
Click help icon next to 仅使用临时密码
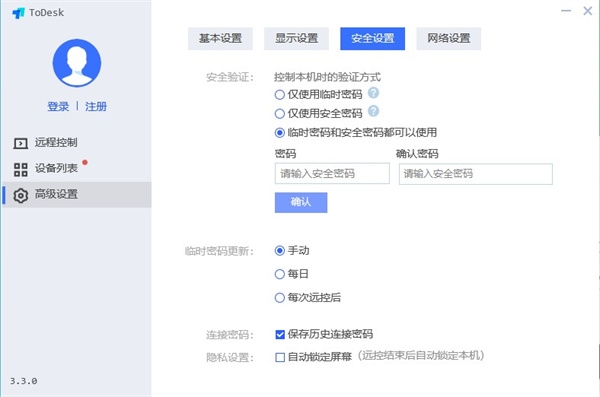[373, 93]
